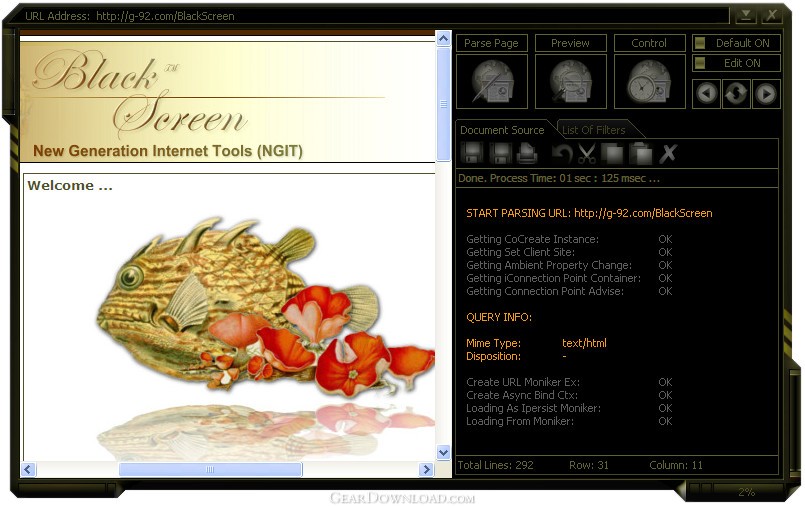Click the 'Total Lines: 292' status entry
Viewport: 805px width, 506px height.
(x=495, y=465)
